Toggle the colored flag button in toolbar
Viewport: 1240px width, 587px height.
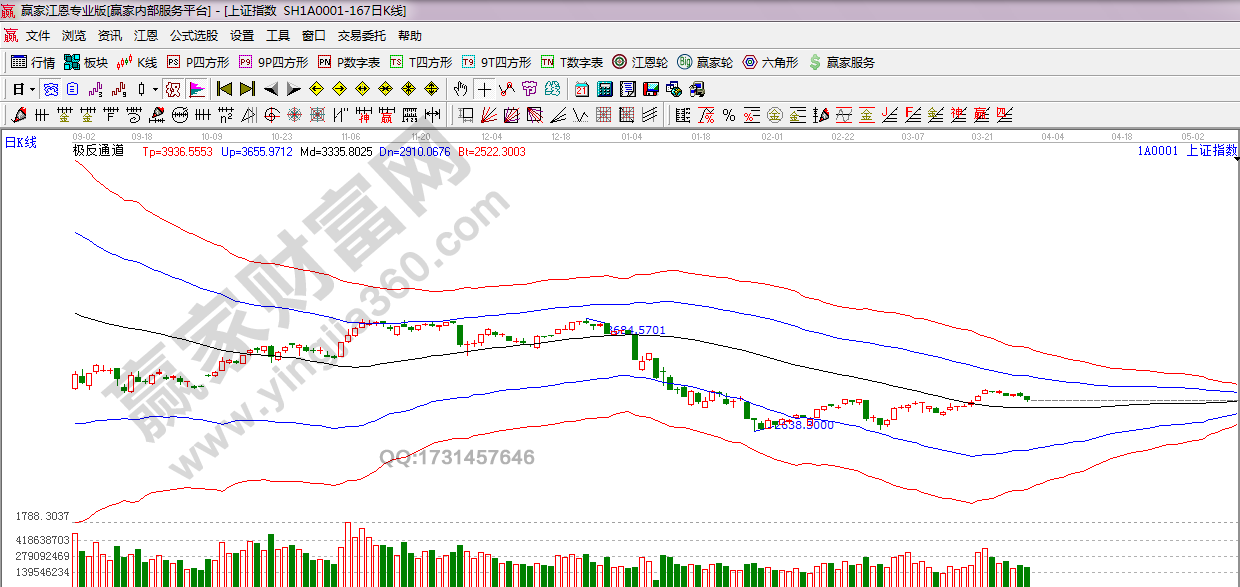[196, 89]
